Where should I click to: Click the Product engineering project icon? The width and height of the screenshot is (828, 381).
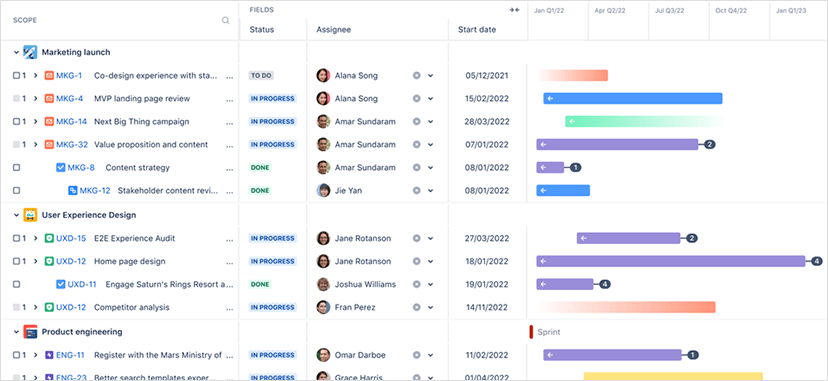(30, 332)
